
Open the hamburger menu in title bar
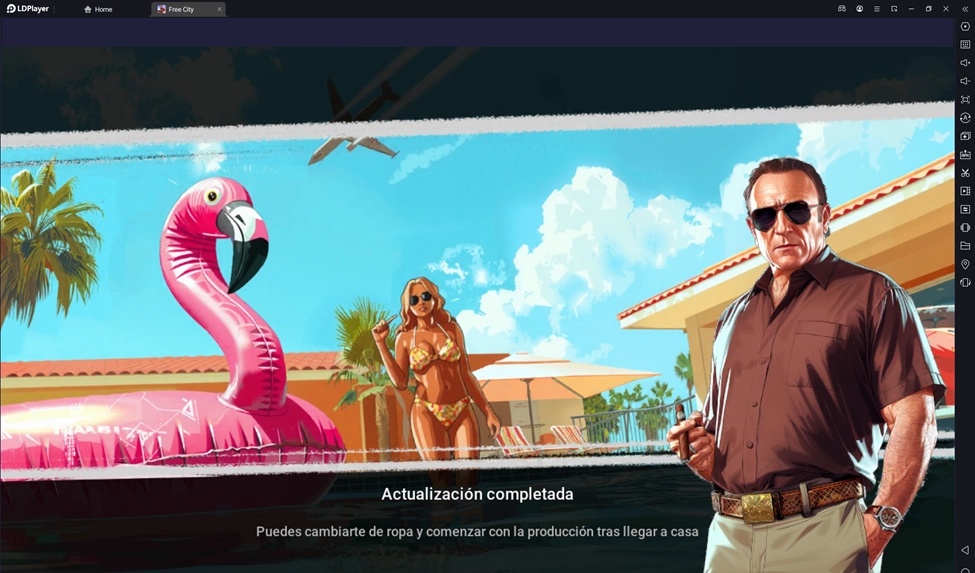[x=877, y=9]
